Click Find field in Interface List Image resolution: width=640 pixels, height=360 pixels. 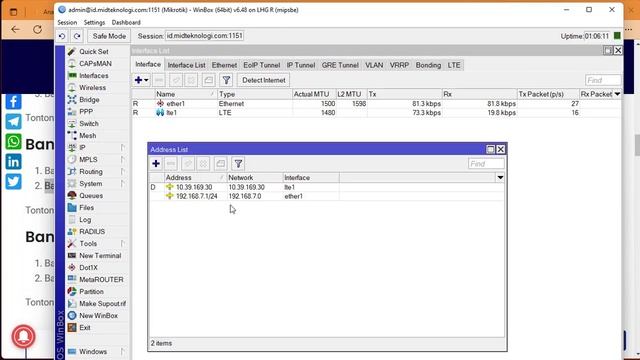(x=603, y=80)
